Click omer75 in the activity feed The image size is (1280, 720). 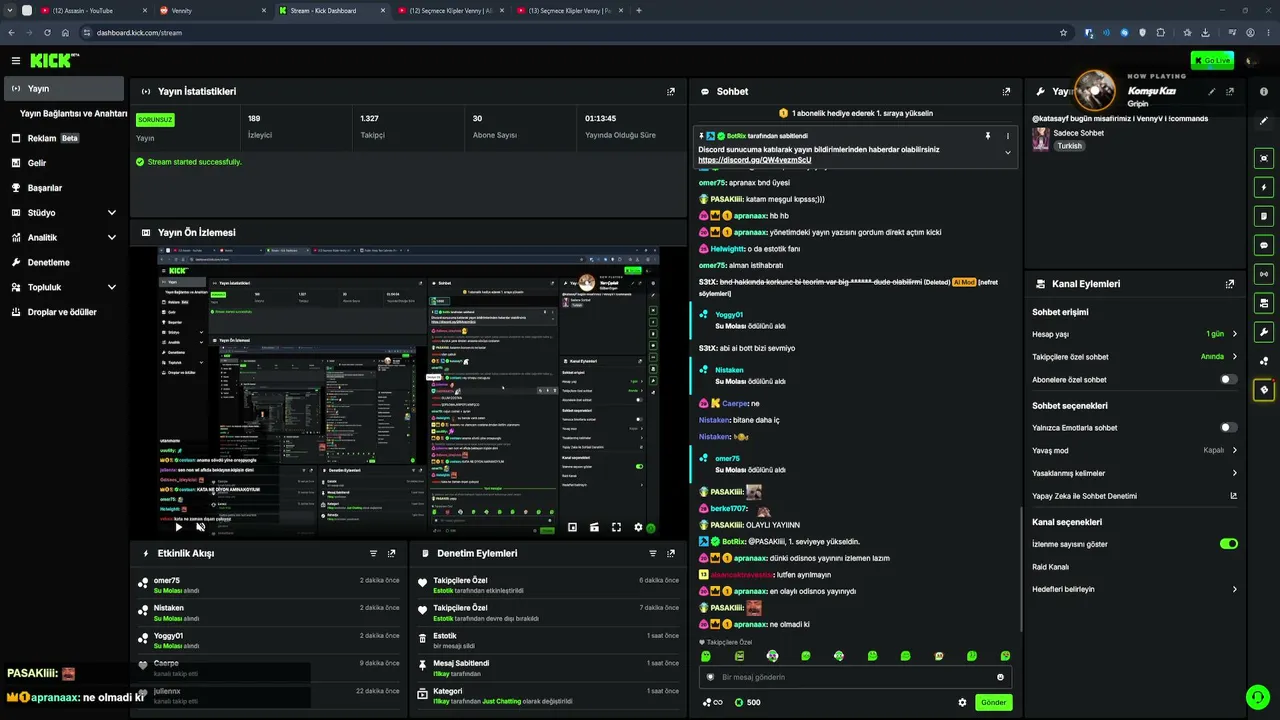tap(166, 581)
